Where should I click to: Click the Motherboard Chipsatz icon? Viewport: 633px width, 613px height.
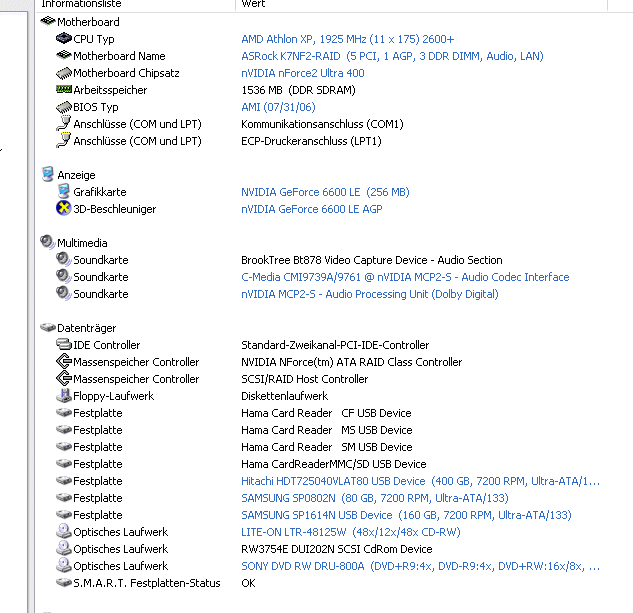tap(64, 73)
